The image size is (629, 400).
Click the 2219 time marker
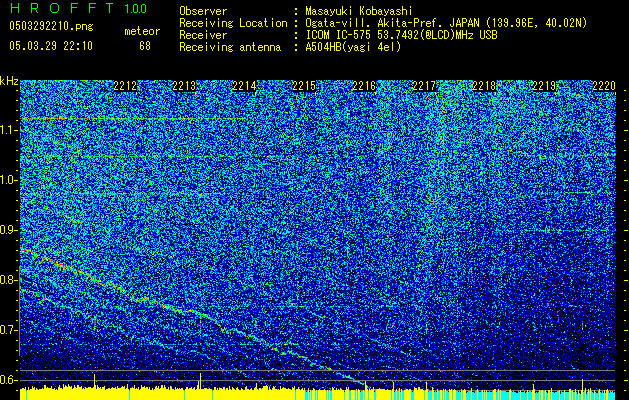tap(544, 86)
